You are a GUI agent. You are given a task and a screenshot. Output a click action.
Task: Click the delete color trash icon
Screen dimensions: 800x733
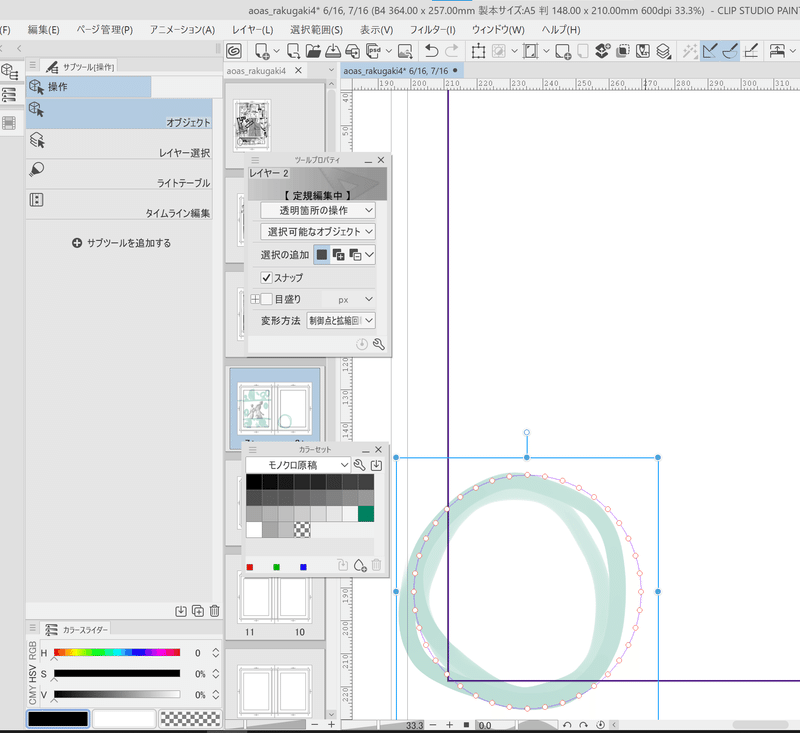tap(377, 565)
